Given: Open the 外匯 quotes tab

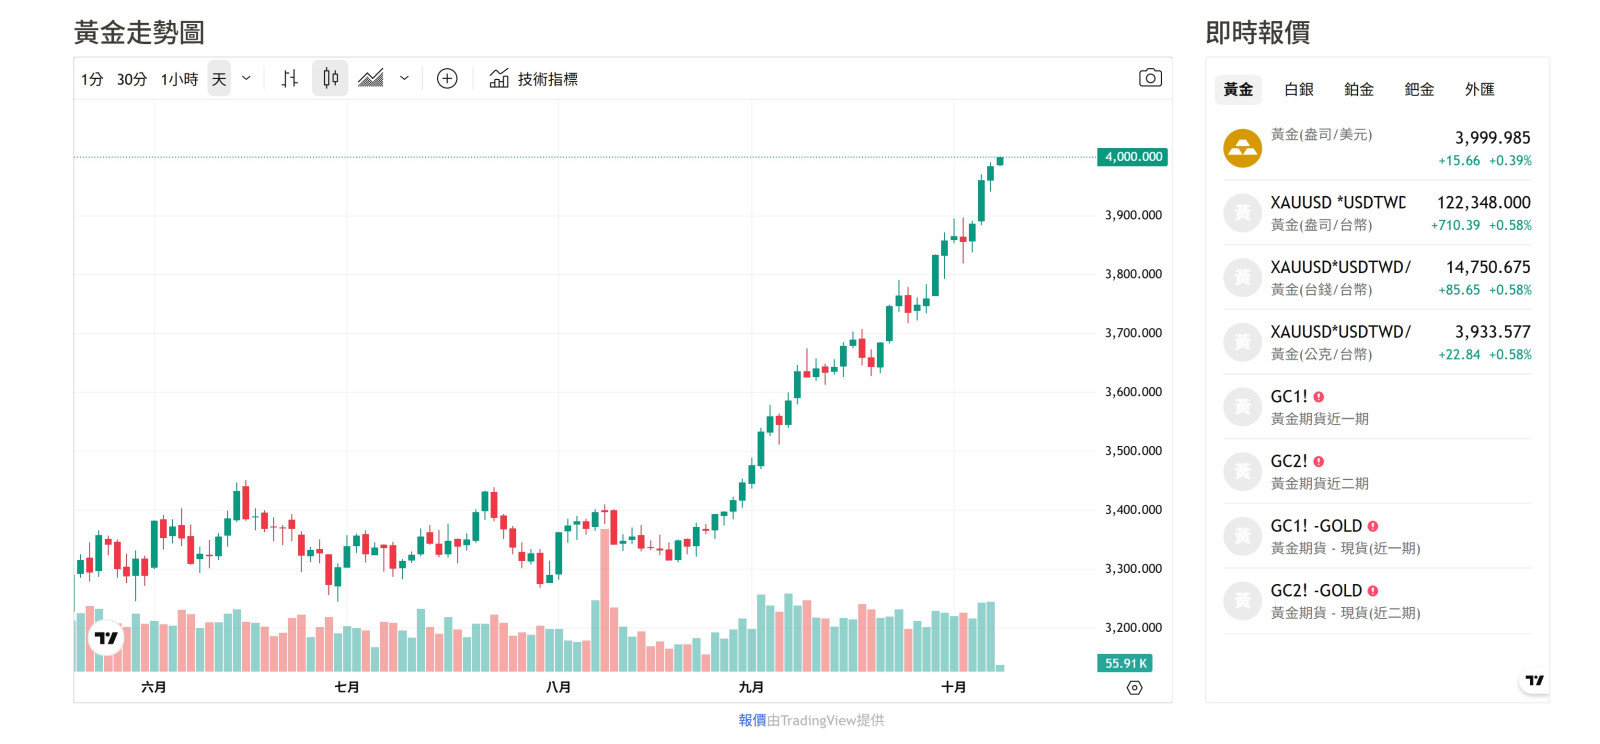Looking at the screenshot, I should 1479,90.
